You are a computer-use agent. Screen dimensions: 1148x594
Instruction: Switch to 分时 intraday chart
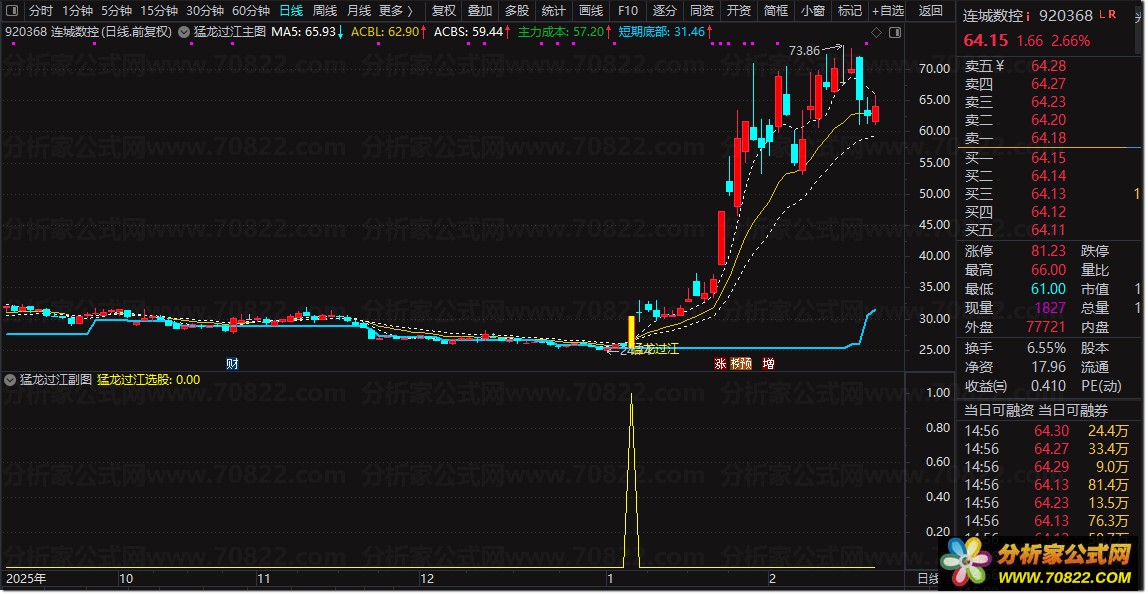[41, 11]
